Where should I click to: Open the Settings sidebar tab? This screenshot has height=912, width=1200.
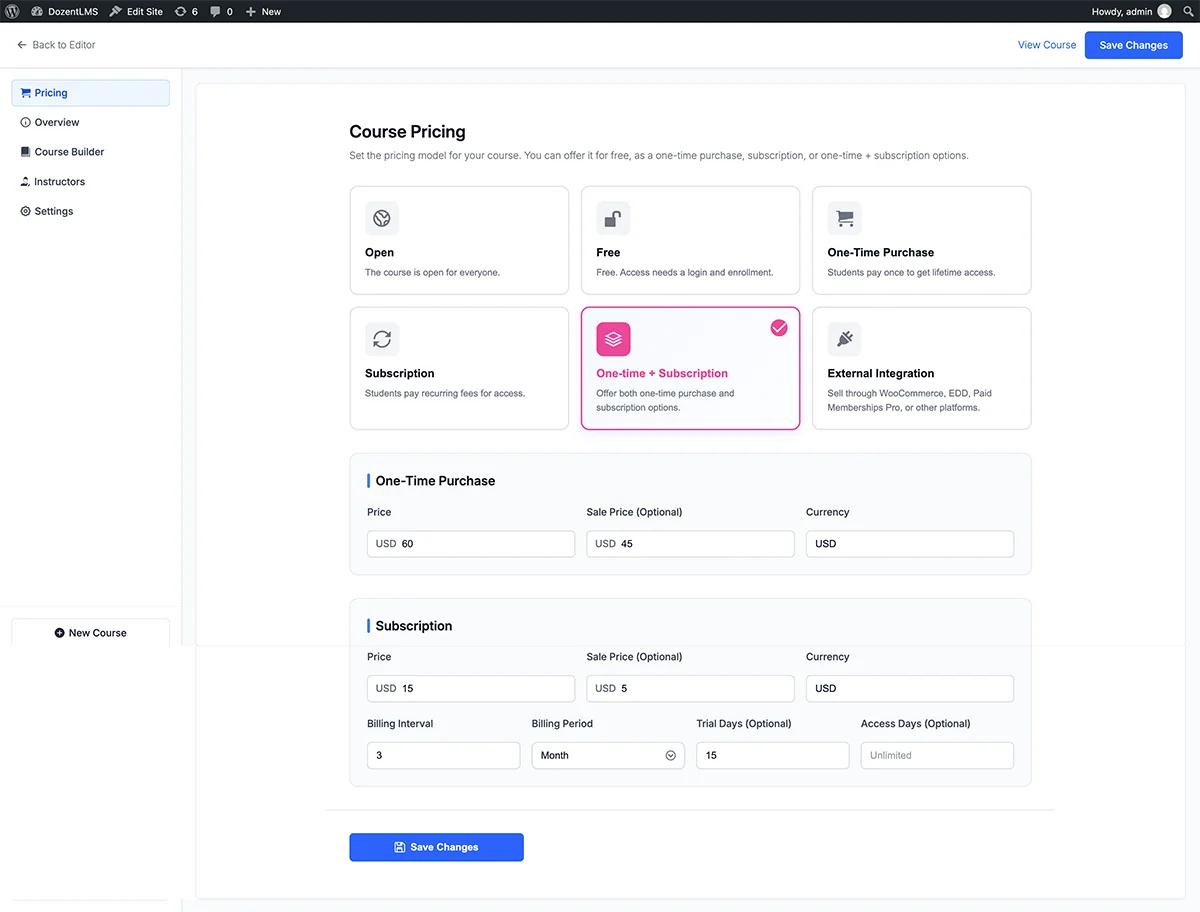pyautogui.click(x=90, y=211)
